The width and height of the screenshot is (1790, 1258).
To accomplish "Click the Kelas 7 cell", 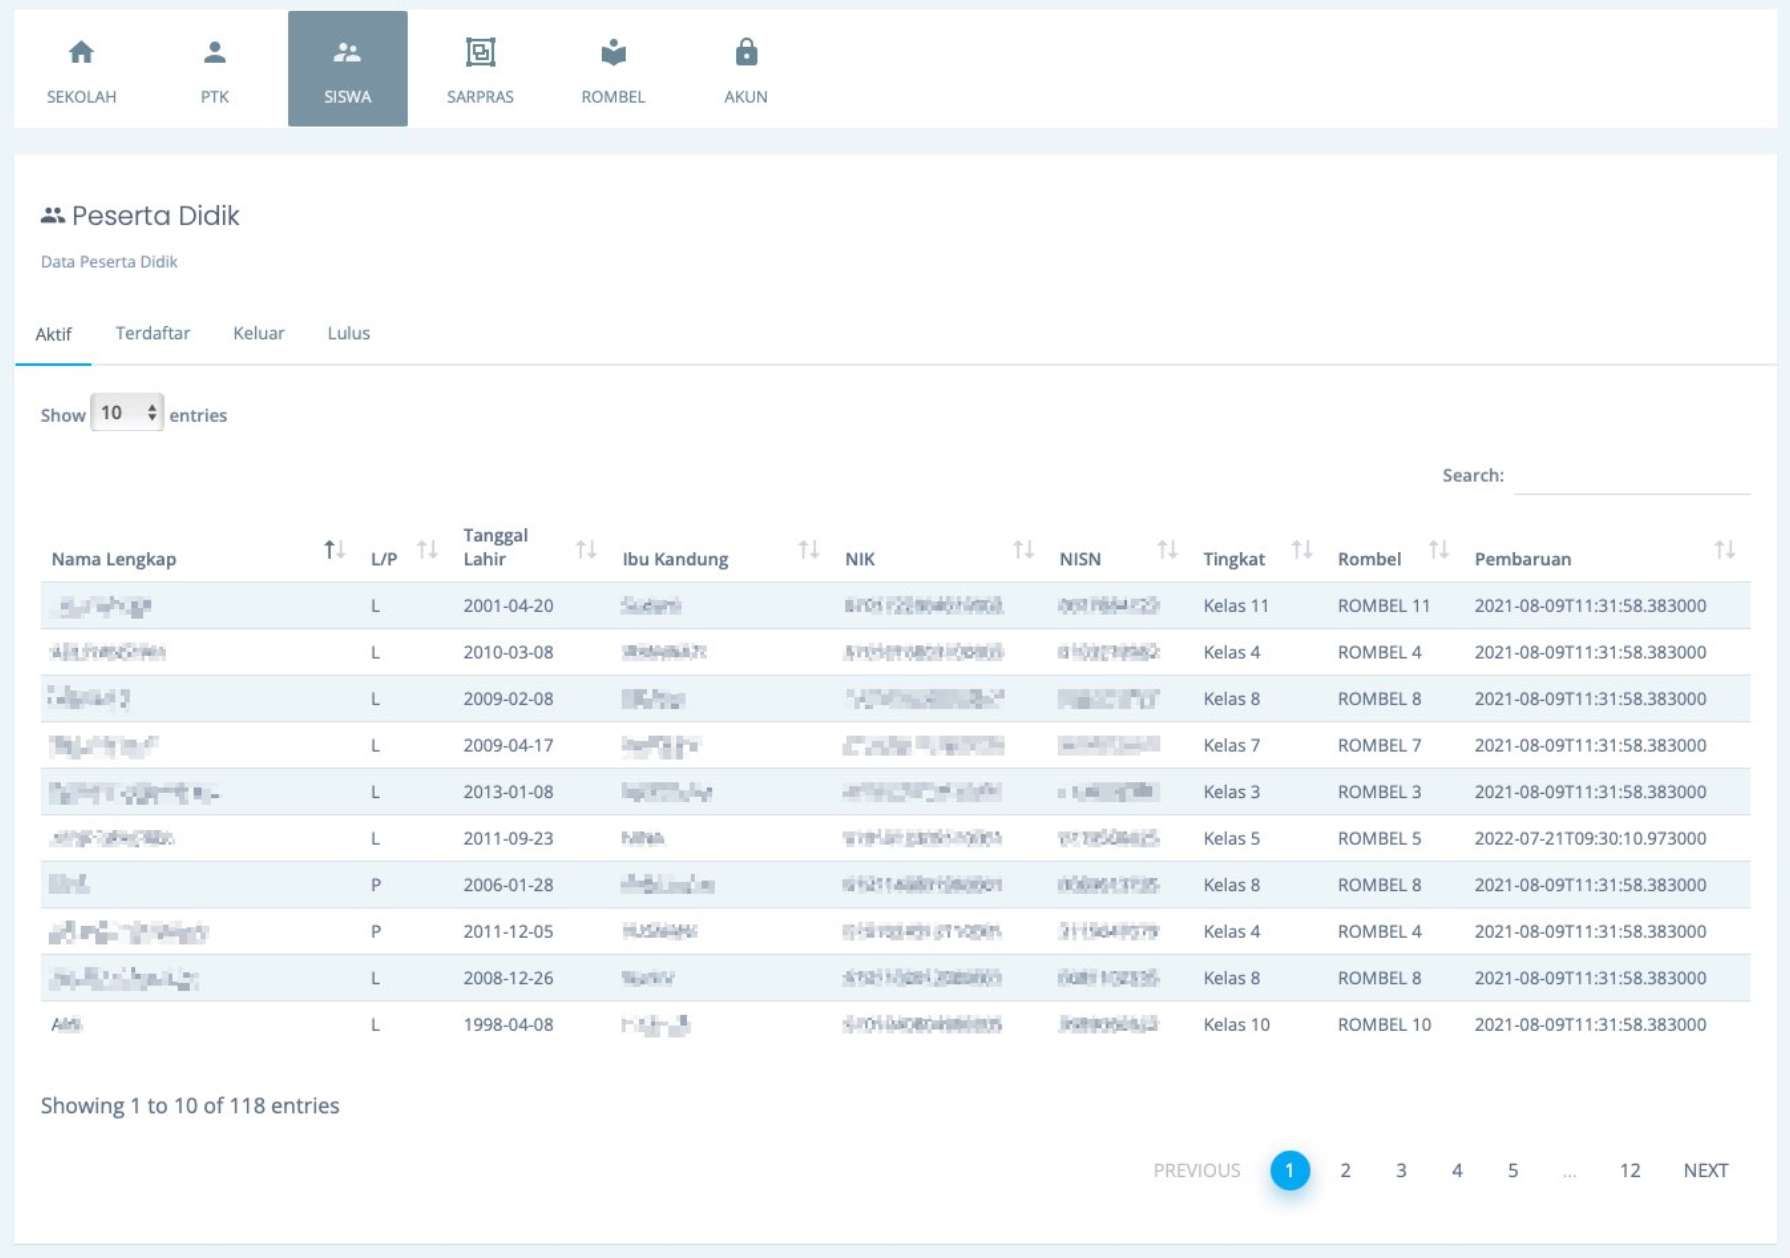I will point(1231,745).
